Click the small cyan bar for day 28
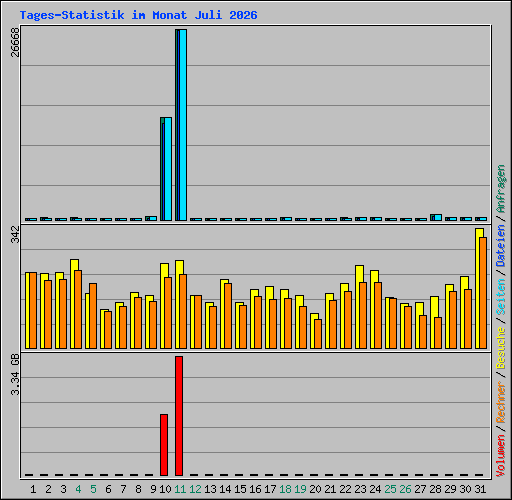 438,218
